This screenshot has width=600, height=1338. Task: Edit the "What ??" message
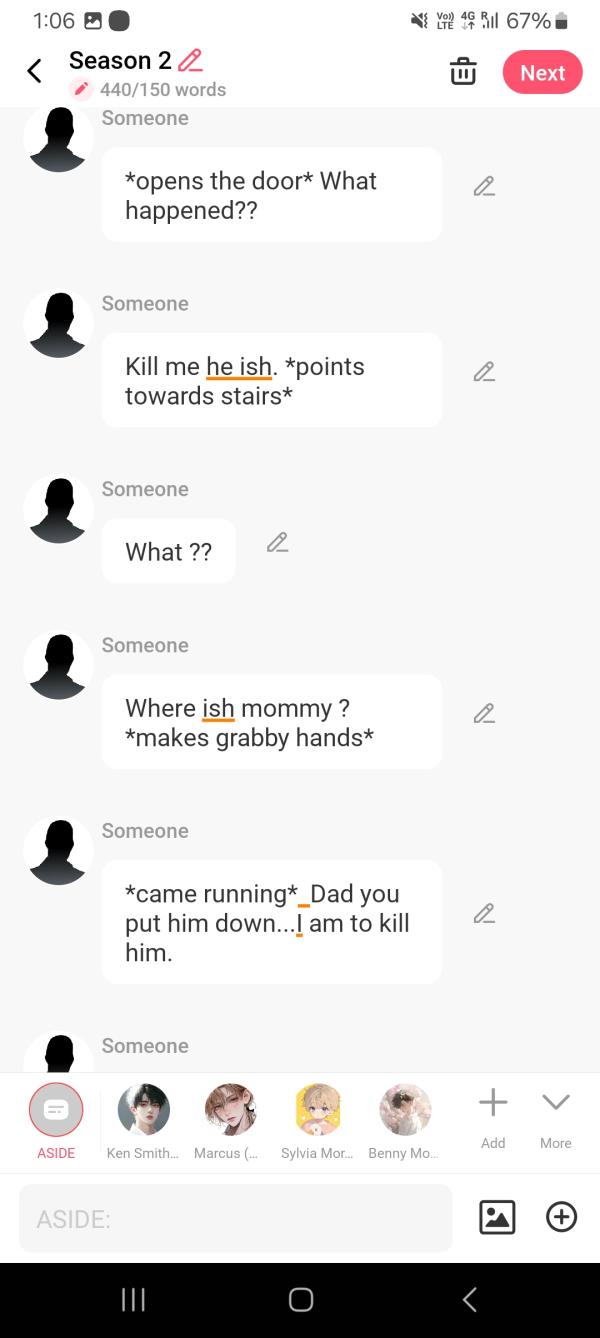click(277, 542)
